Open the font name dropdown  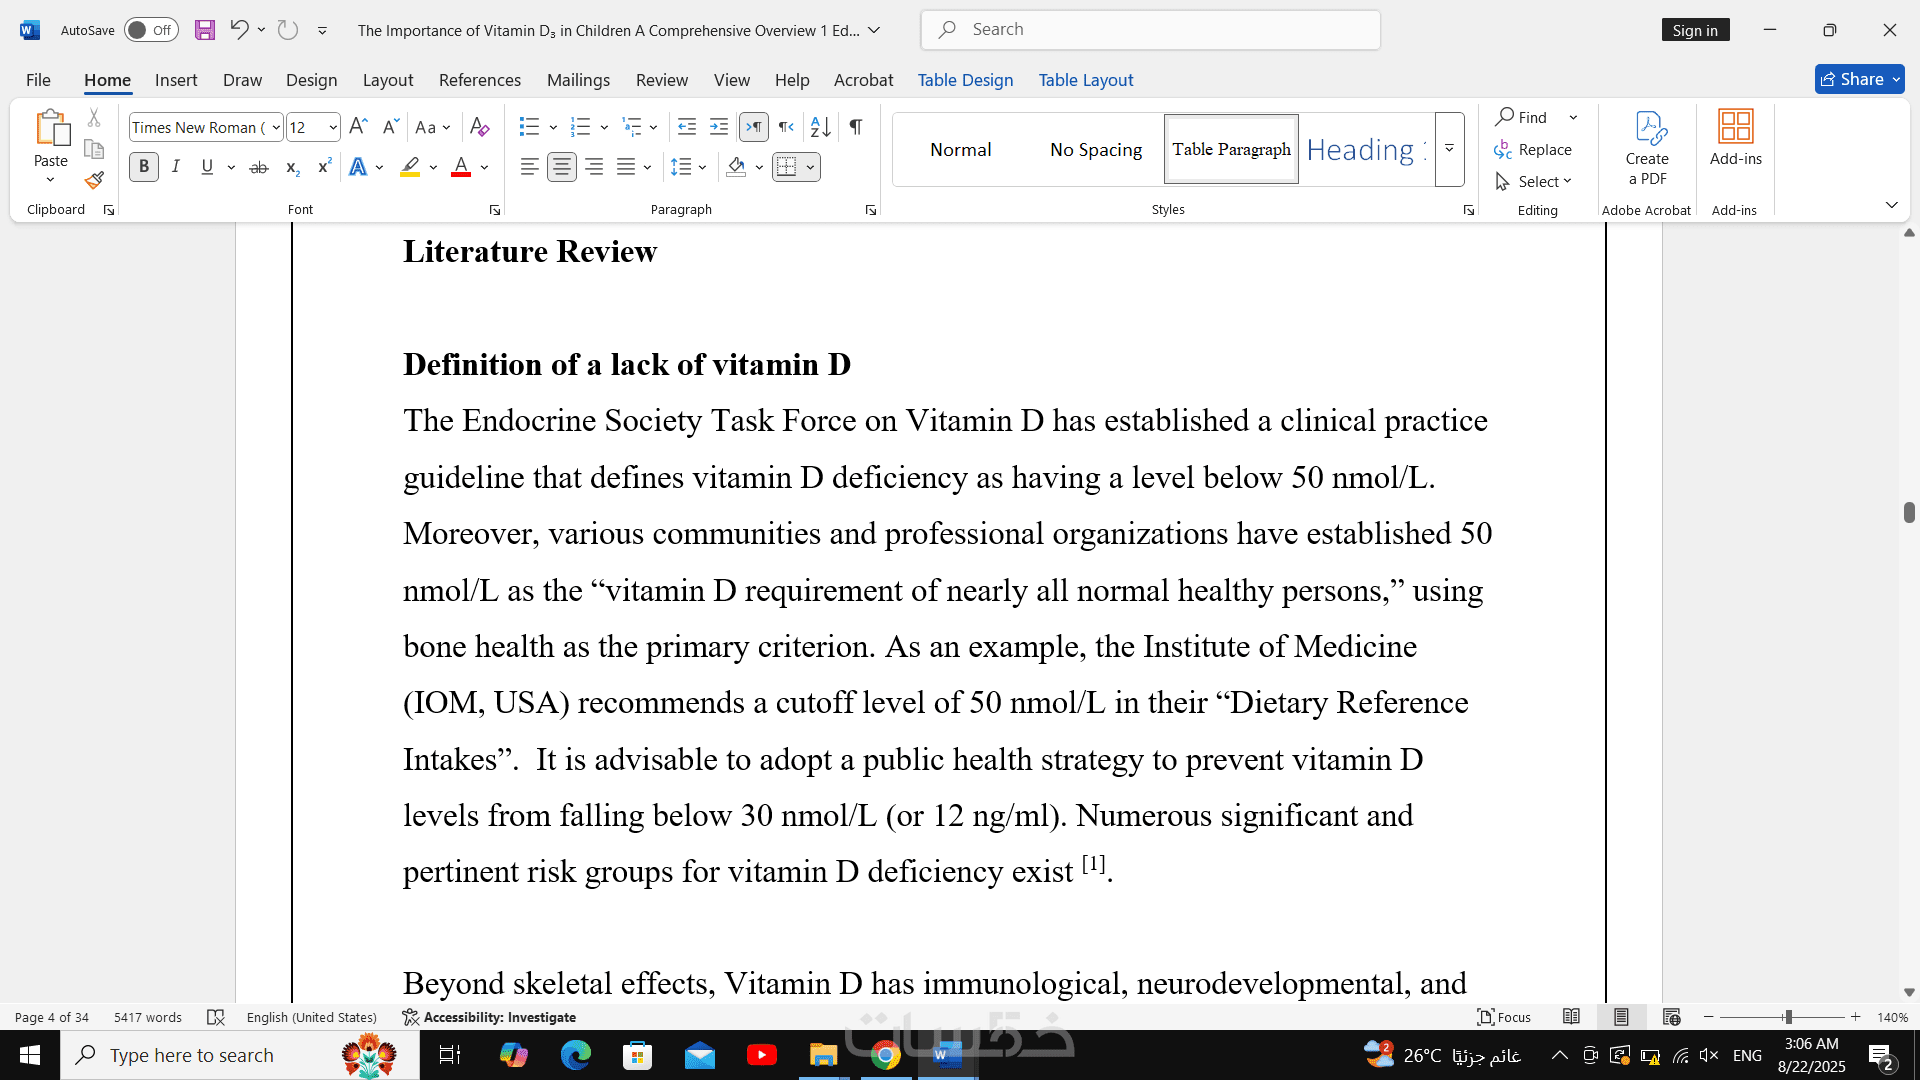[276, 127]
